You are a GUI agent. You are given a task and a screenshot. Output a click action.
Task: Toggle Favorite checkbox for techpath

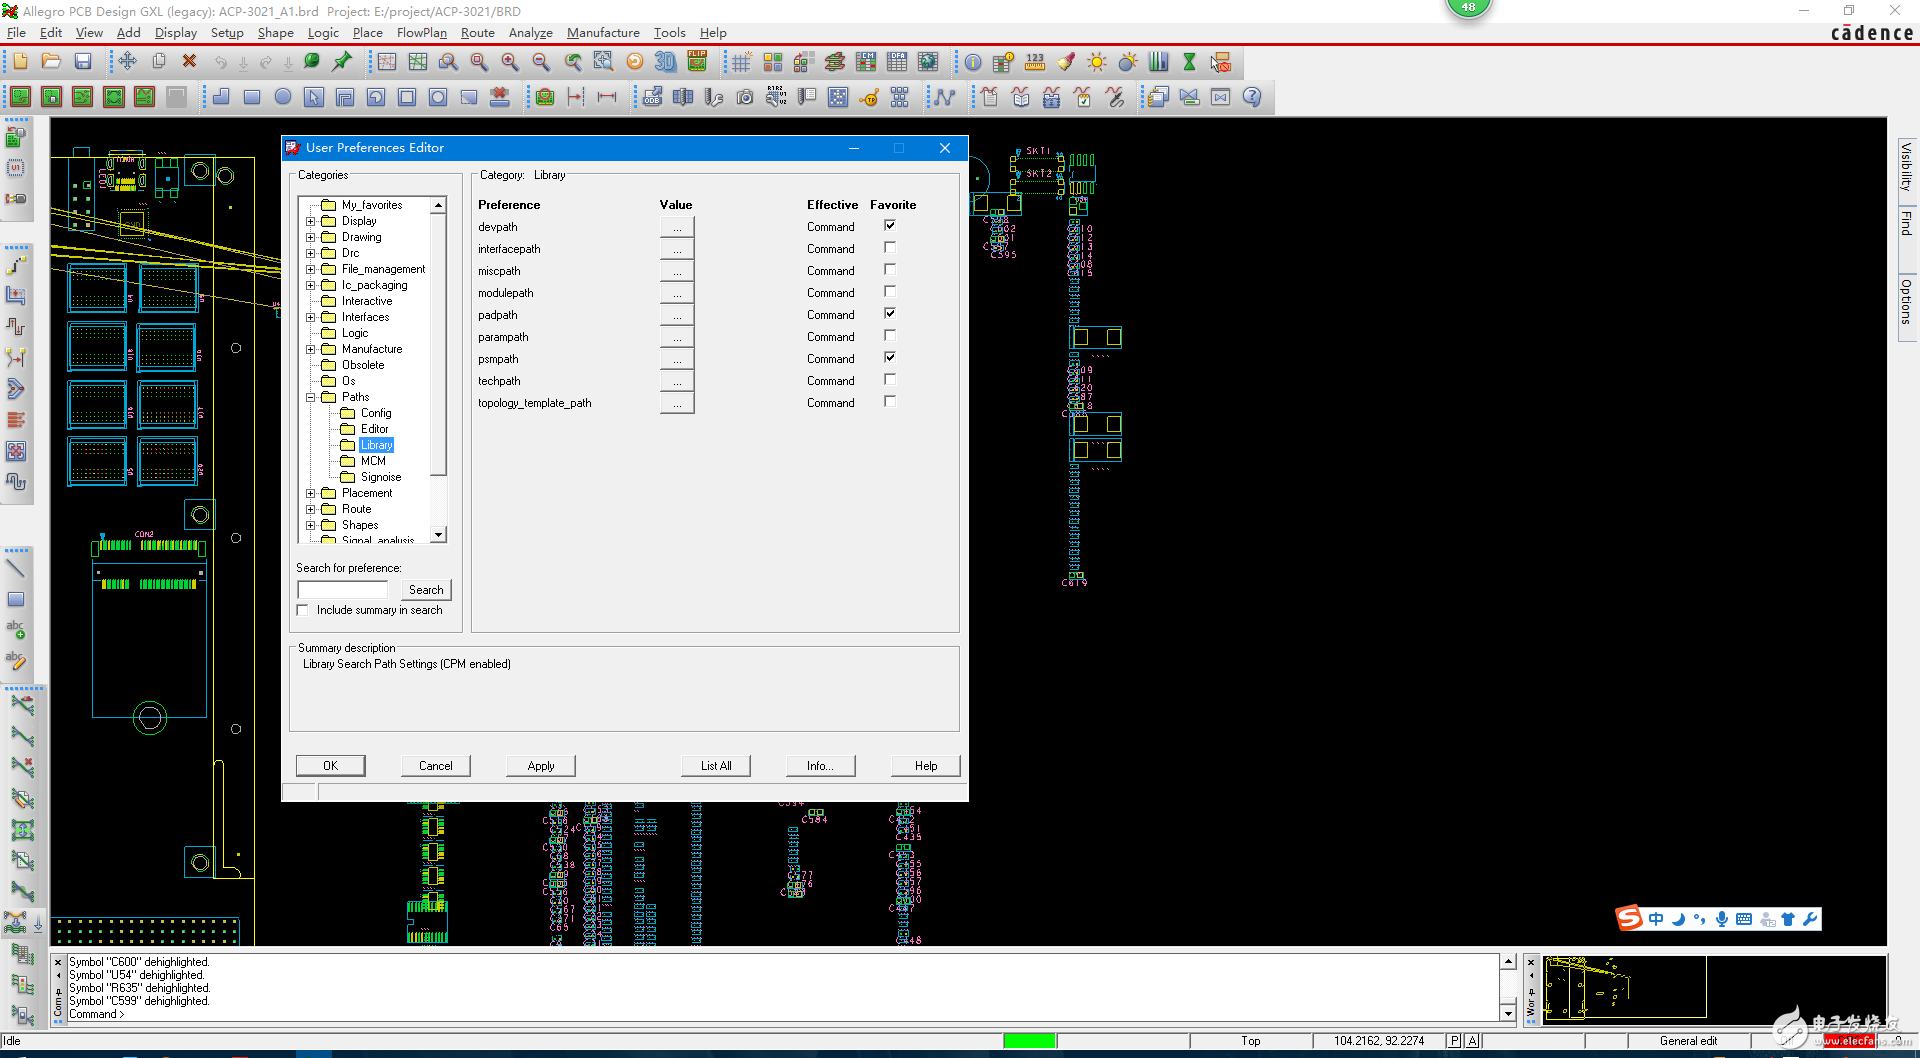(x=890, y=380)
